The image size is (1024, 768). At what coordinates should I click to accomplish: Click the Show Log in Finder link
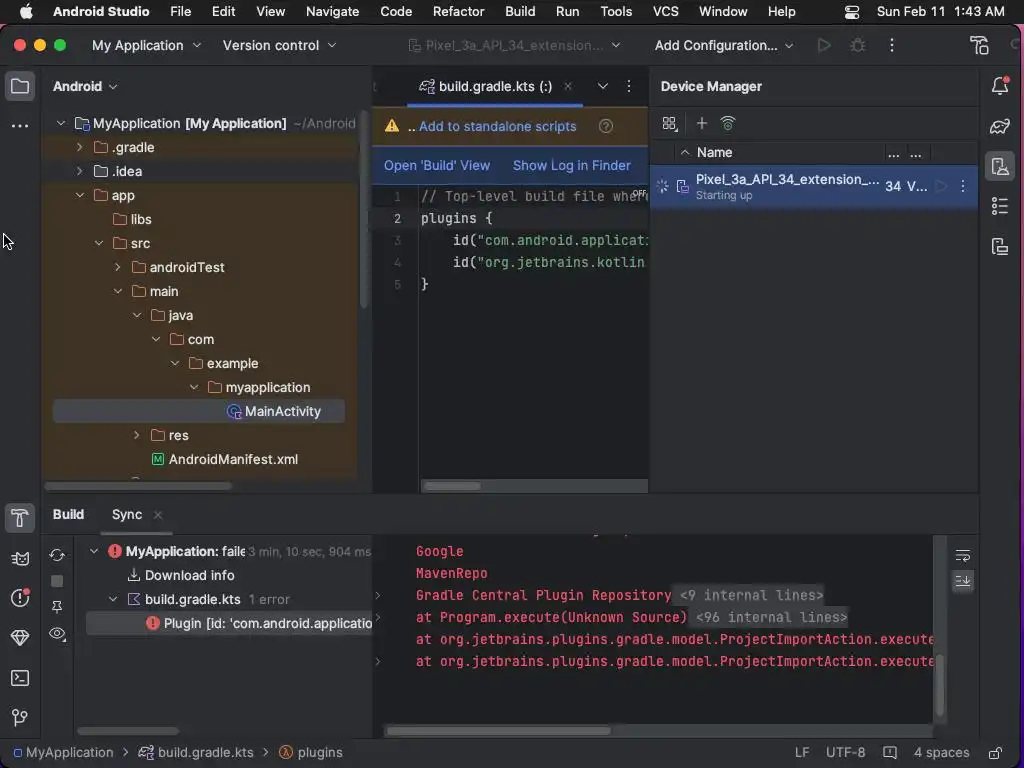[571, 165]
